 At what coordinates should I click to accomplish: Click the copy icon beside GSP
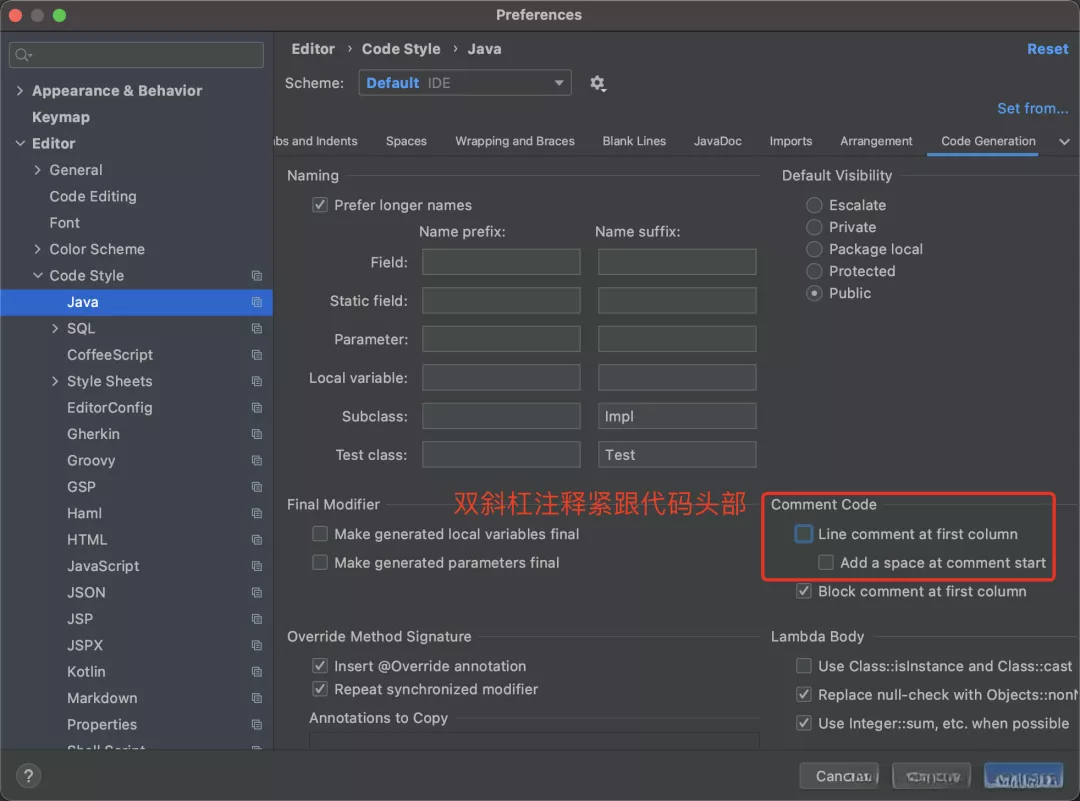click(257, 487)
